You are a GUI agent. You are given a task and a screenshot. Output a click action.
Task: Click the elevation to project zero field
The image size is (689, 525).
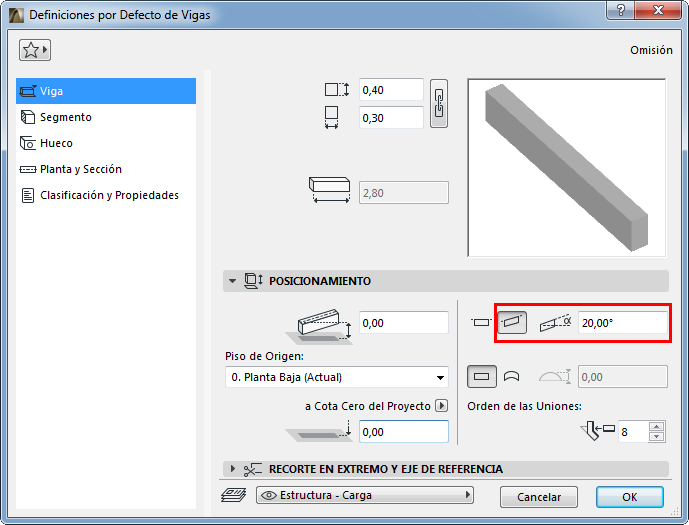(x=404, y=432)
